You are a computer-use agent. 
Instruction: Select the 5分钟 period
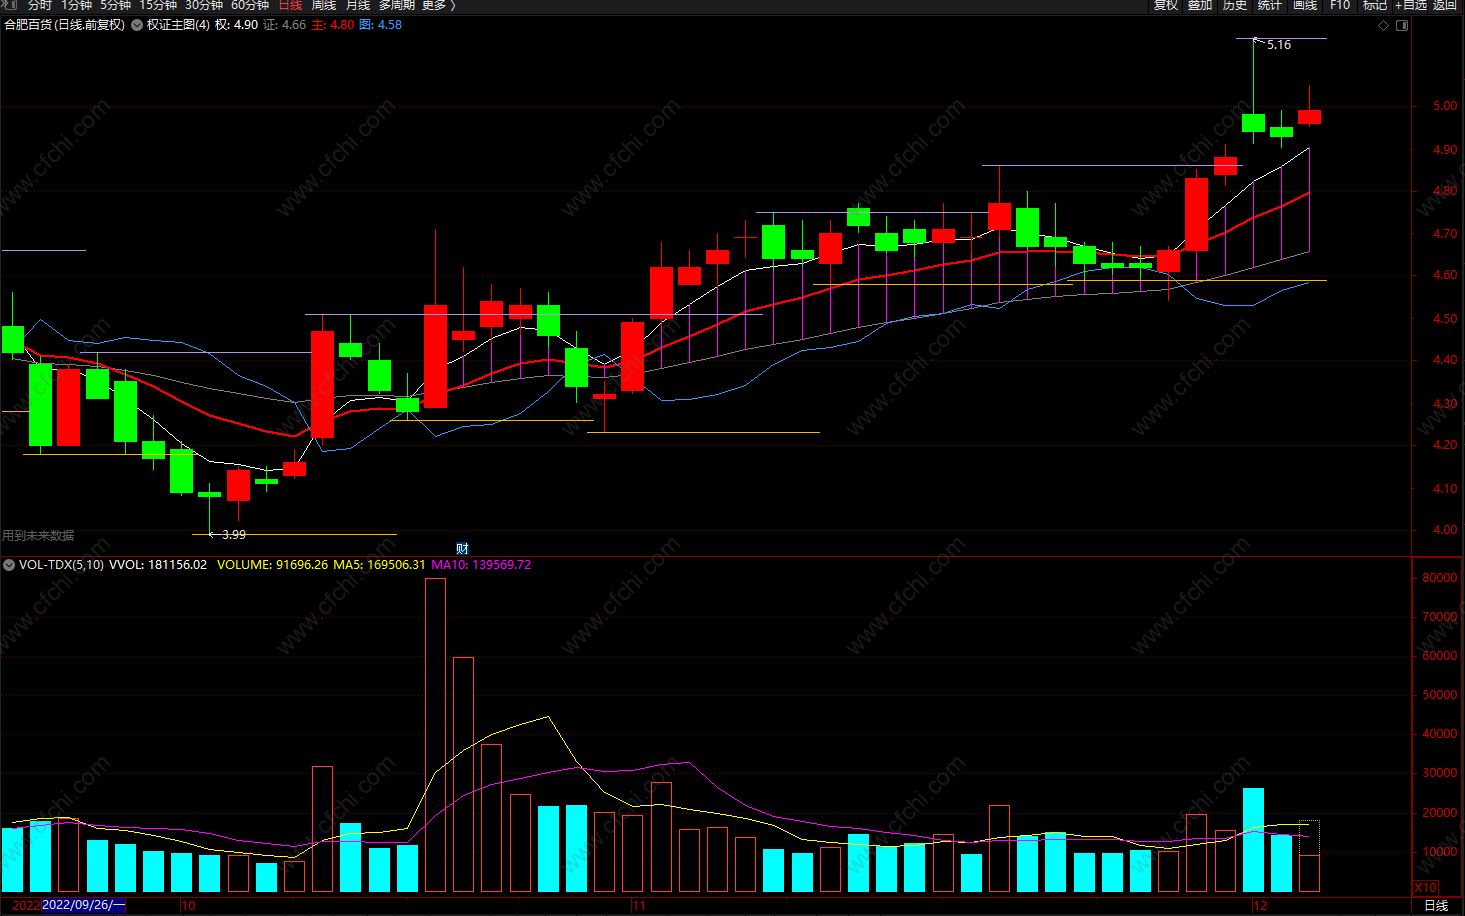pos(115,5)
